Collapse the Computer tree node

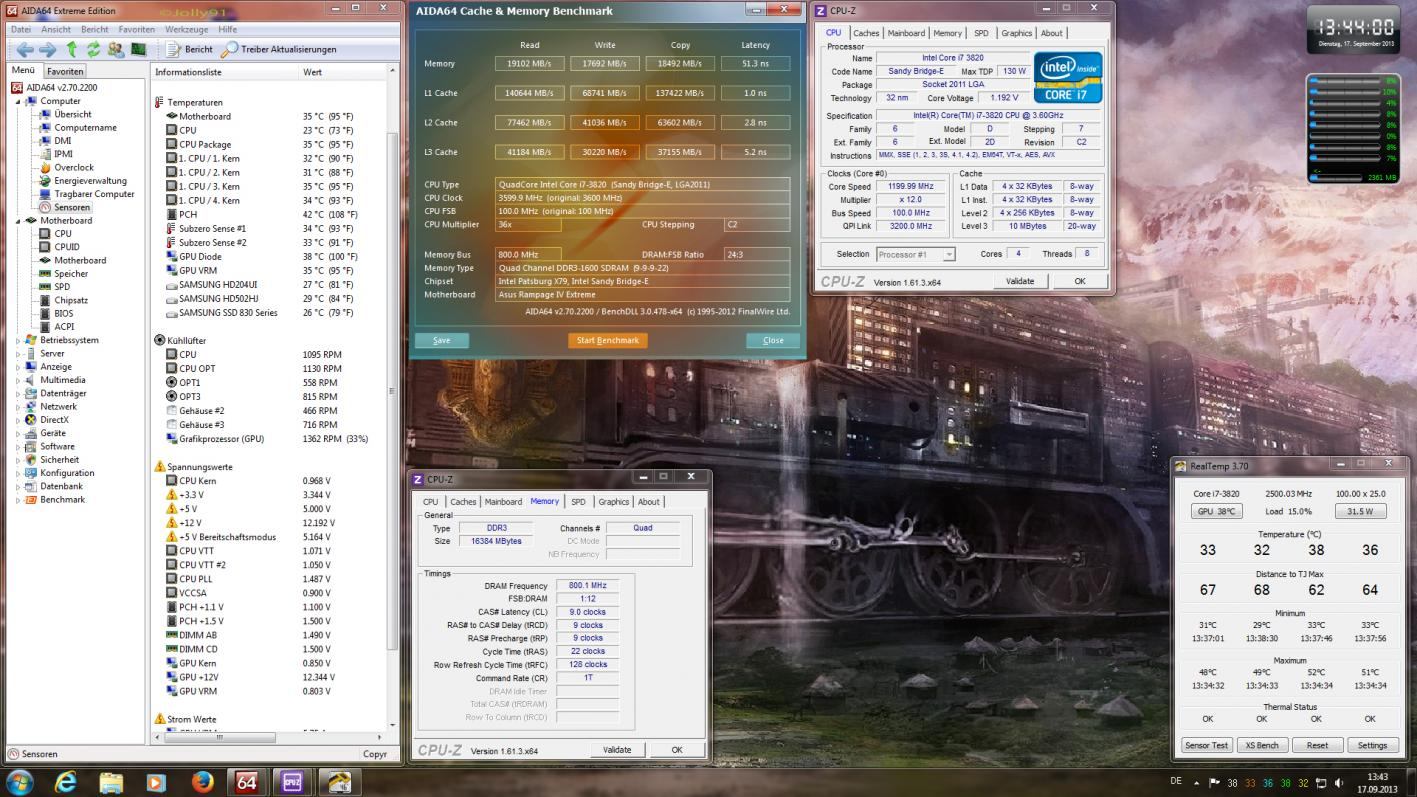(x=18, y=101)
